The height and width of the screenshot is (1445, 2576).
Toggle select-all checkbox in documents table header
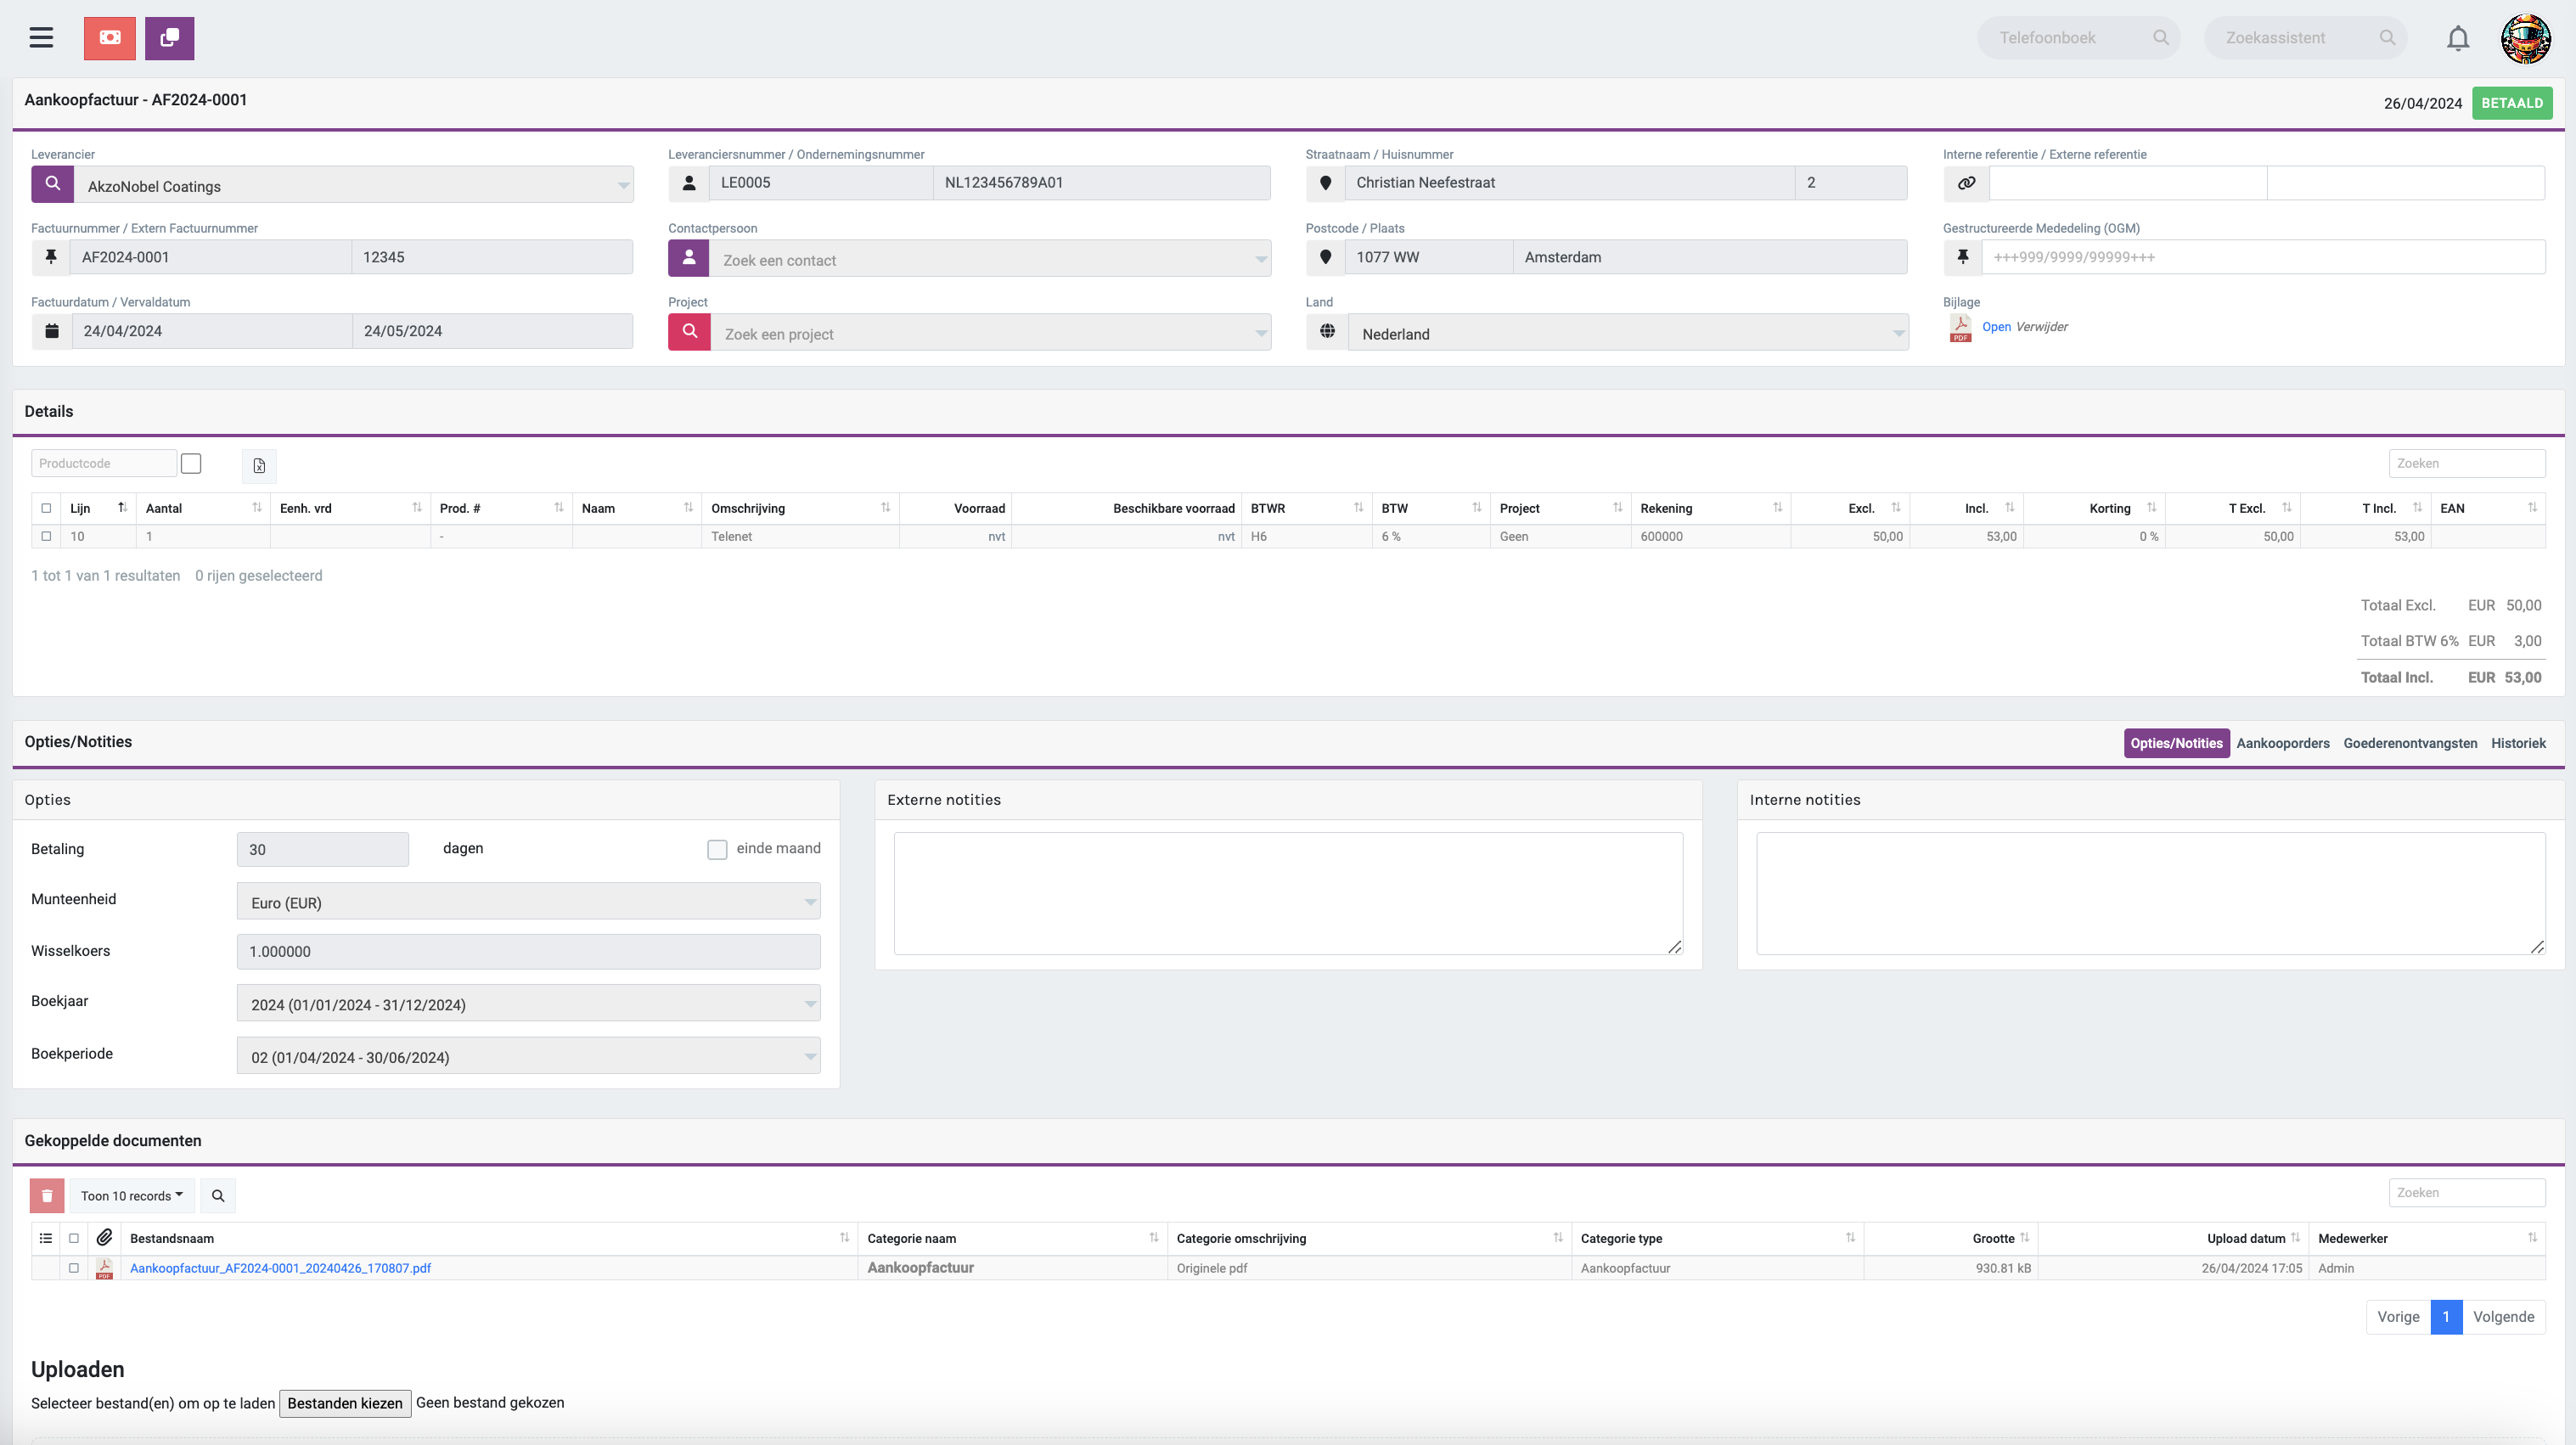pyautogui.click(x=74, y=1238)
